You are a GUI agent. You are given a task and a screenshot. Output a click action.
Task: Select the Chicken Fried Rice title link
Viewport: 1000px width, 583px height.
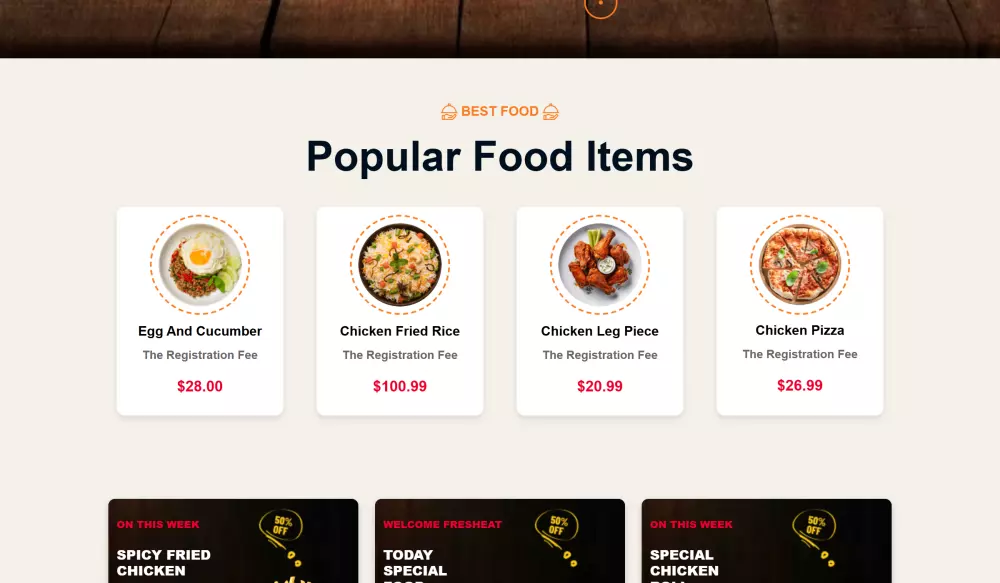pos(400,331)
